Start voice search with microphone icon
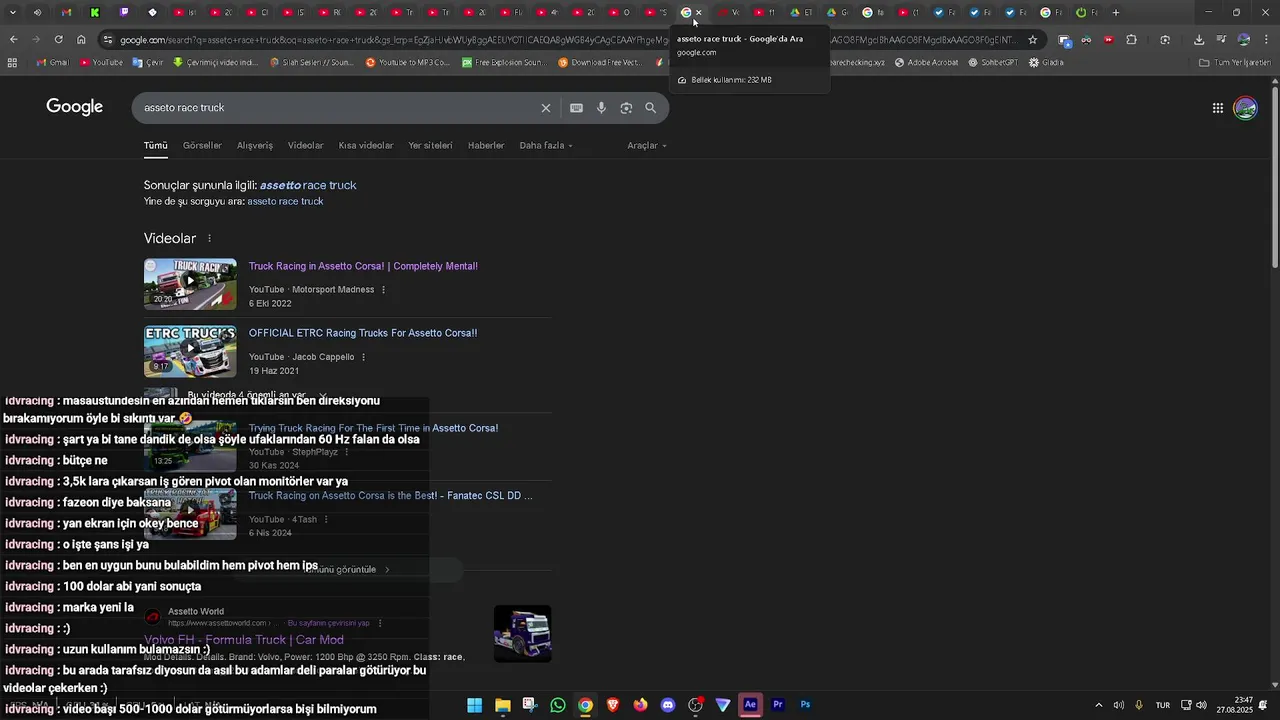The width and height of the screenshot is (1280, 720). 601,108
